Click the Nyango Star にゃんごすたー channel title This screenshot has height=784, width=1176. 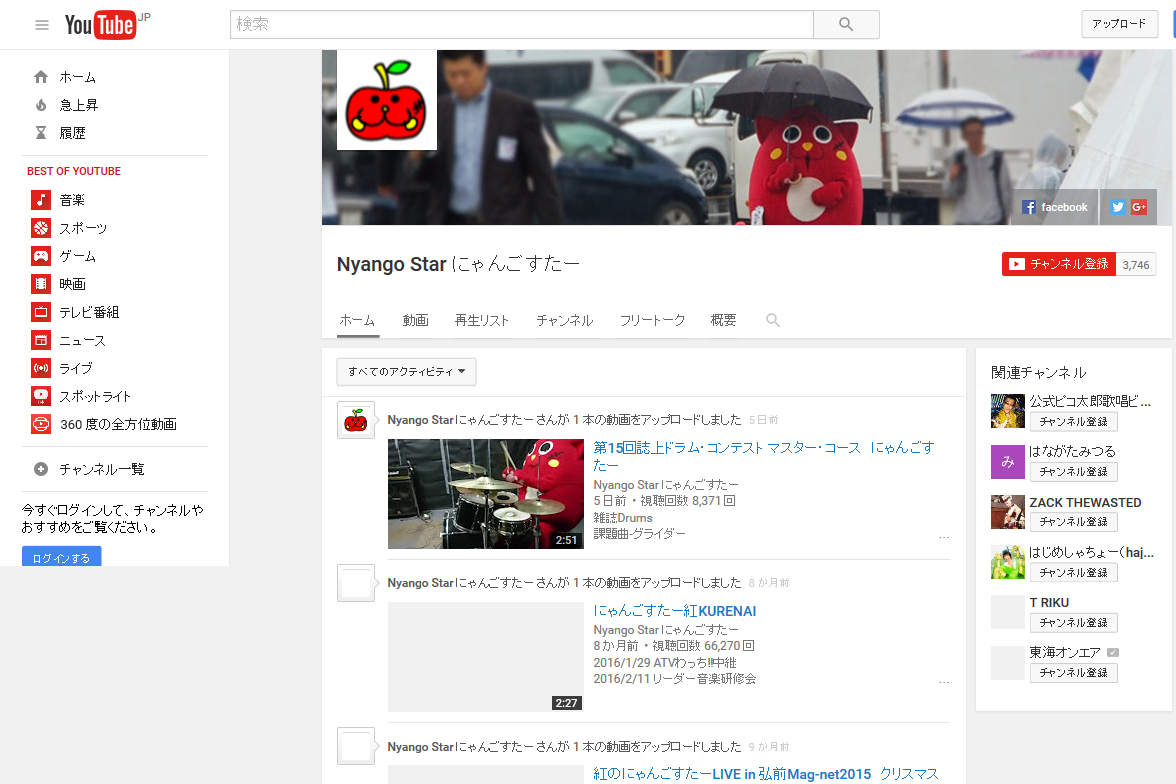pos(458,264)
